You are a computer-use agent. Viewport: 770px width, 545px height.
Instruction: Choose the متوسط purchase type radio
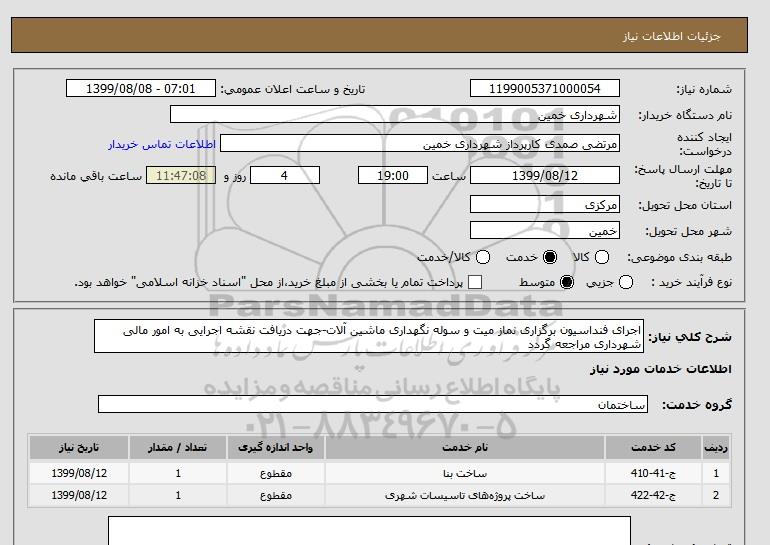point(567,282)
